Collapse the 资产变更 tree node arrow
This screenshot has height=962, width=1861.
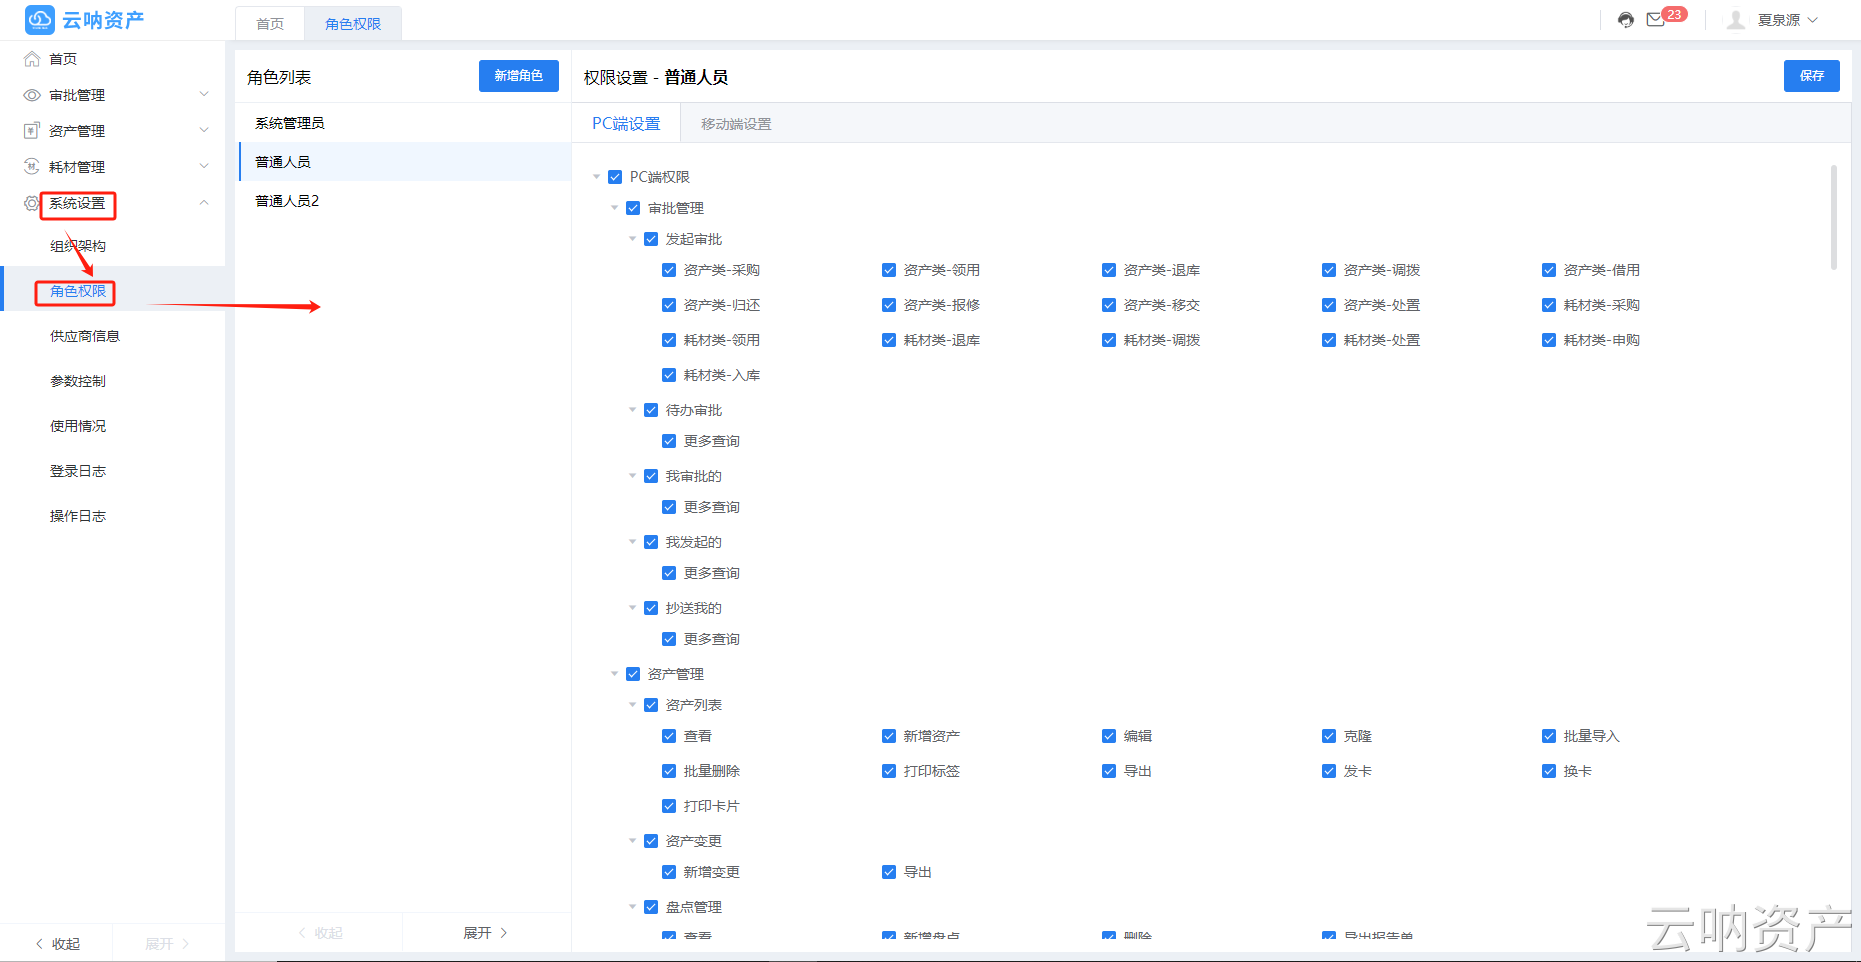pos(633,841)
